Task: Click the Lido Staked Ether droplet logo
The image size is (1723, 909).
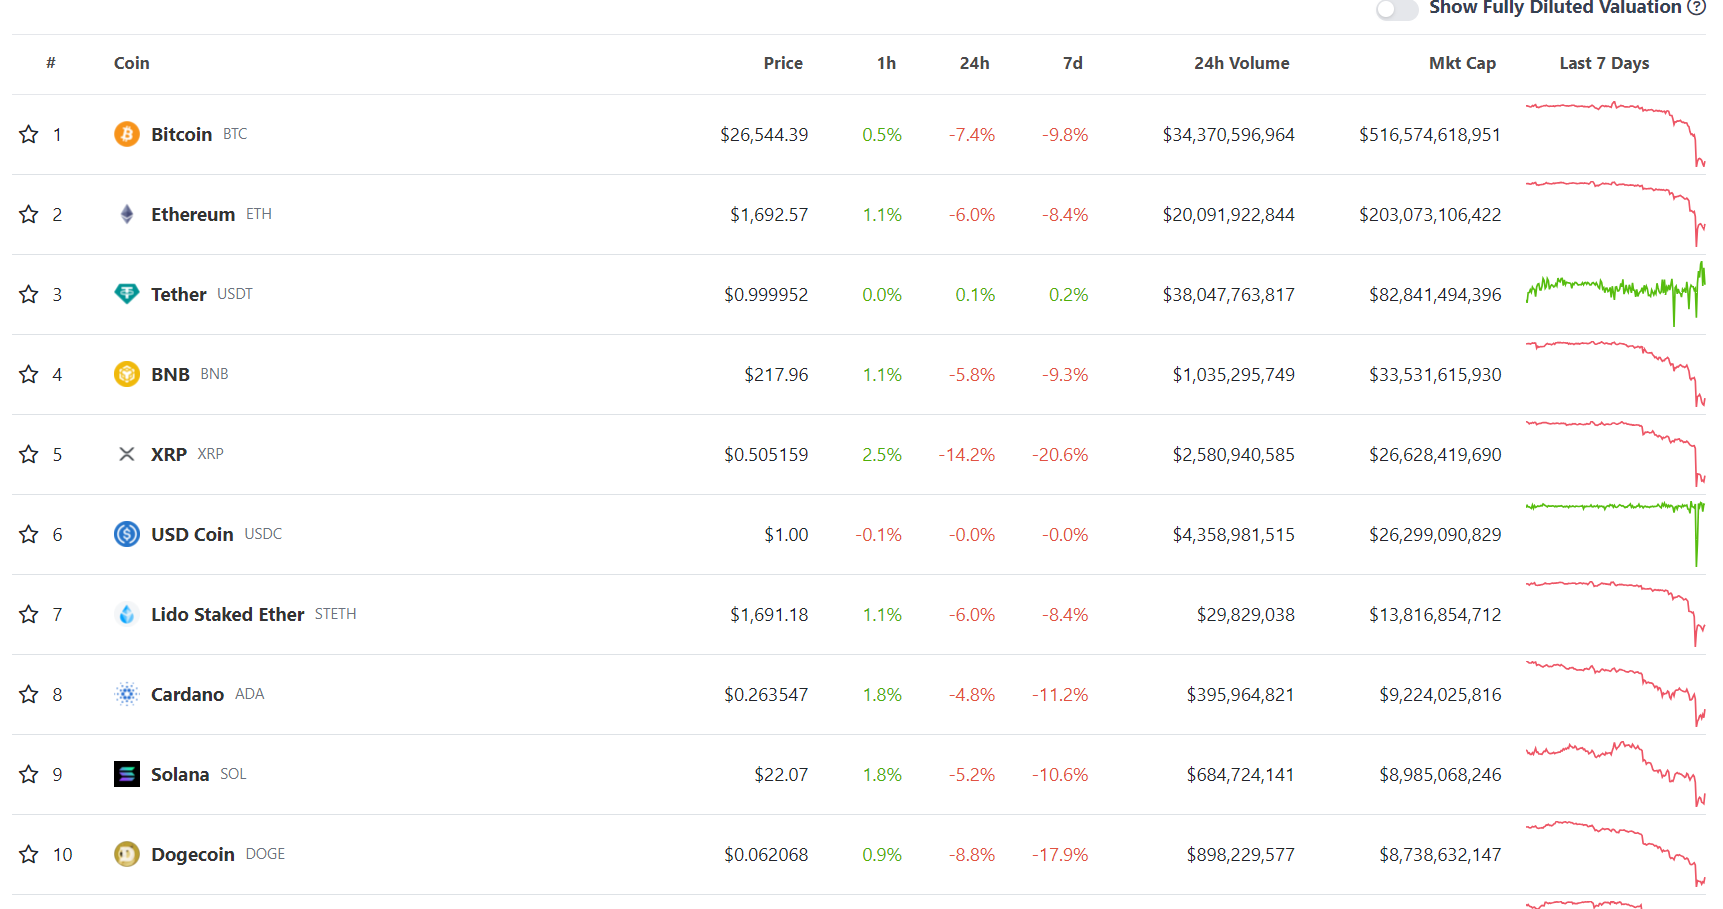Action: coord(127,614)
